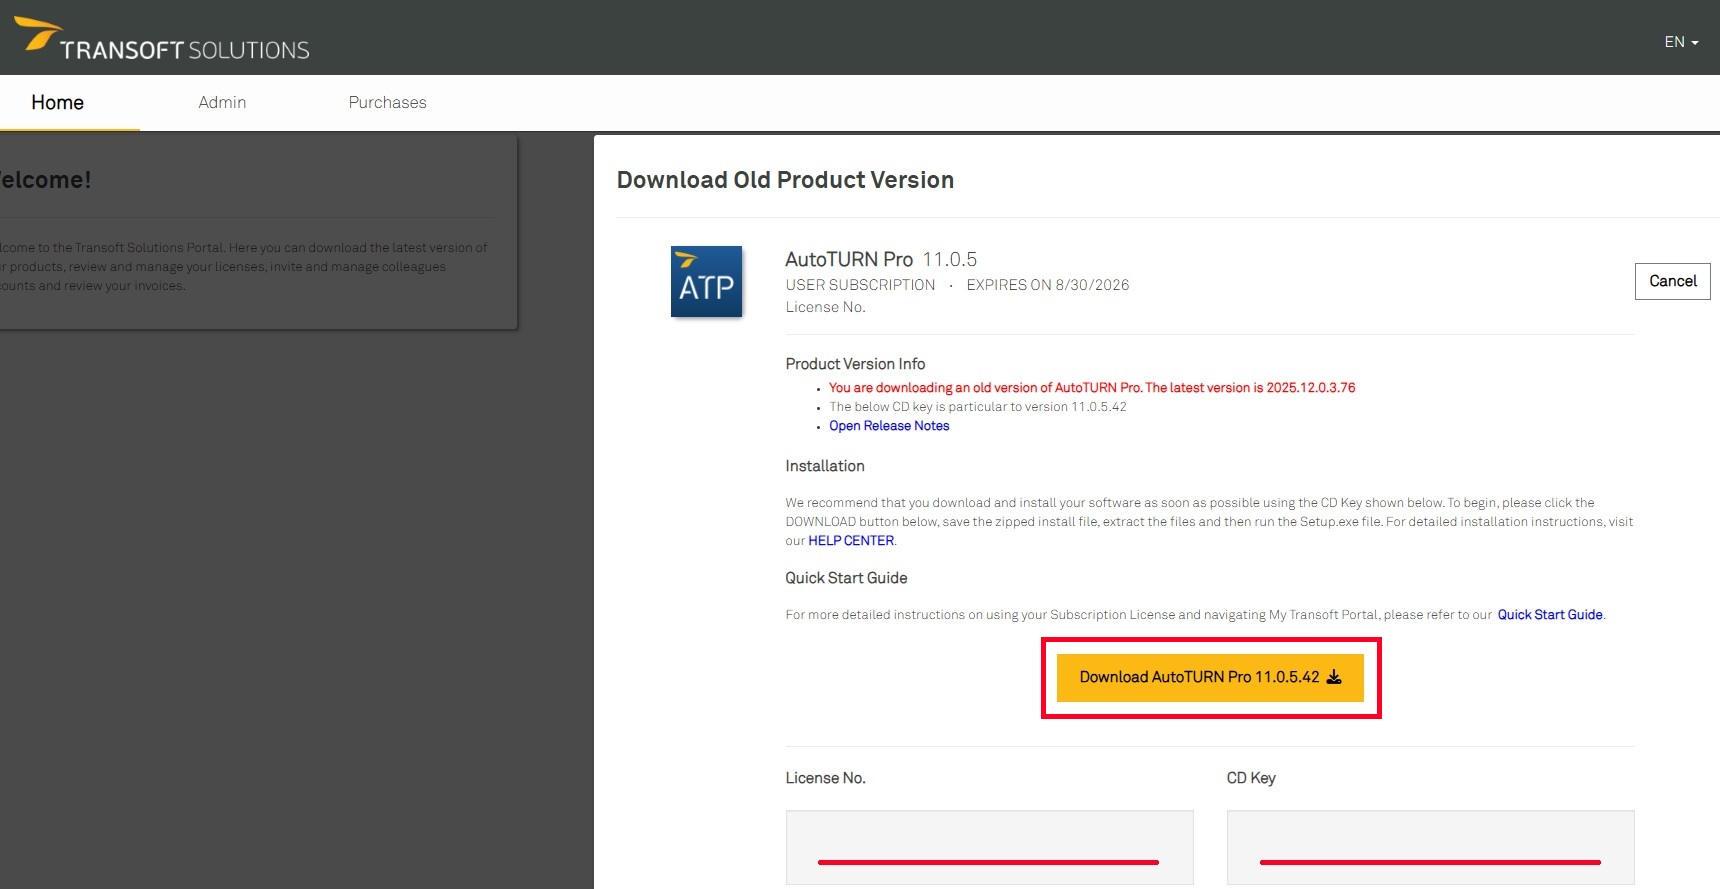Download AutoTURN Pro 11.0.5.42

click(x=1199, y=677)
